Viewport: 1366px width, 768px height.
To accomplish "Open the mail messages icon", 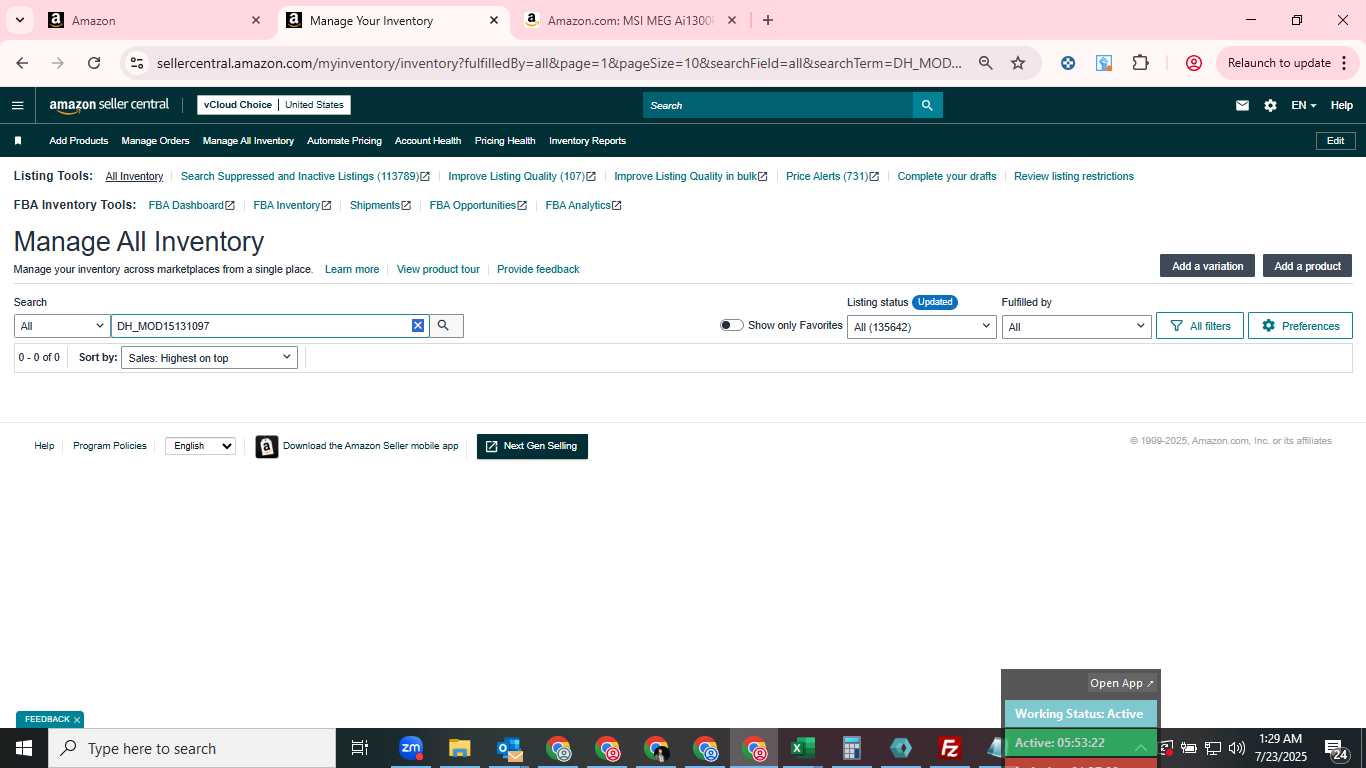I will click(x=1242, y=105).
